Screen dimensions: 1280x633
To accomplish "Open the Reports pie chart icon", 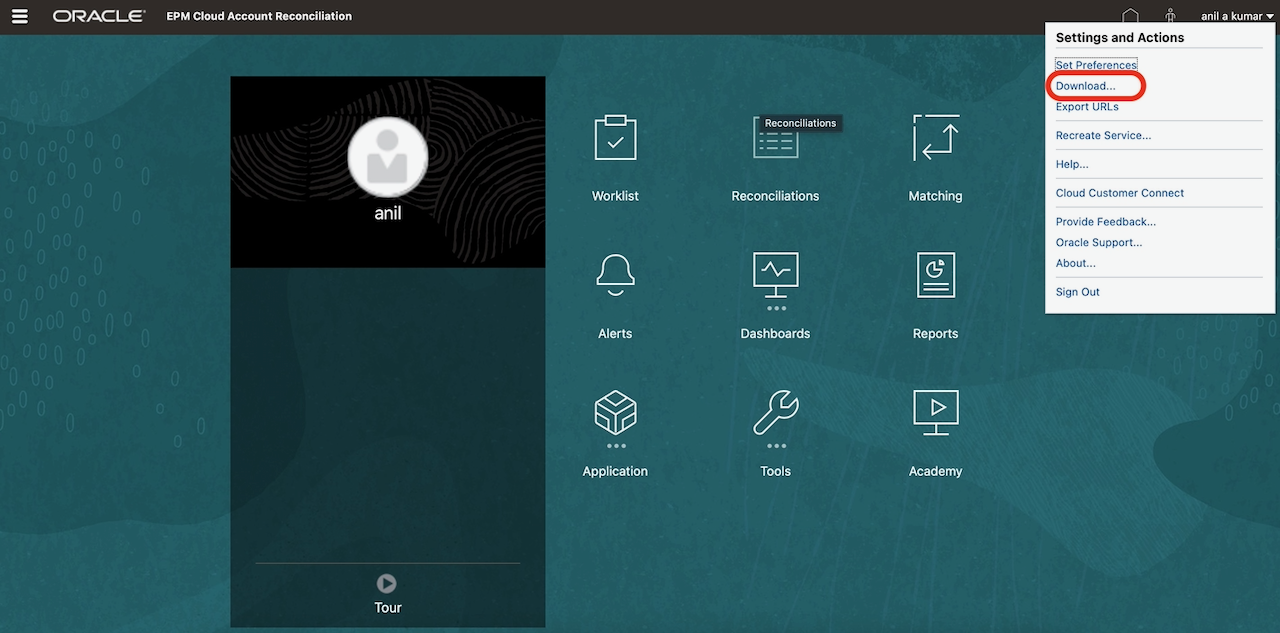I will coord(935,275).
